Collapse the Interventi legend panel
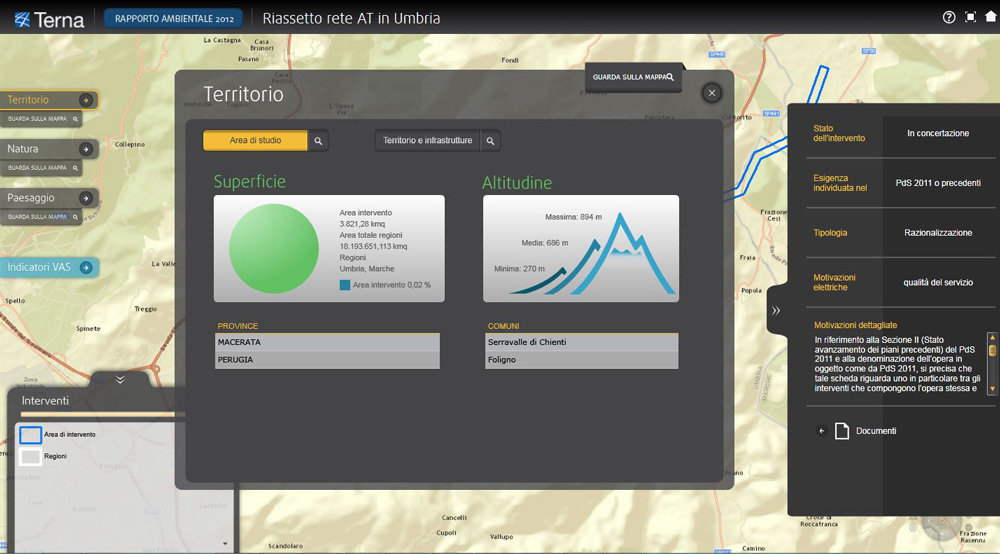Image resolution: width=1000 pixels, height=554 pixels. (120, 380)
